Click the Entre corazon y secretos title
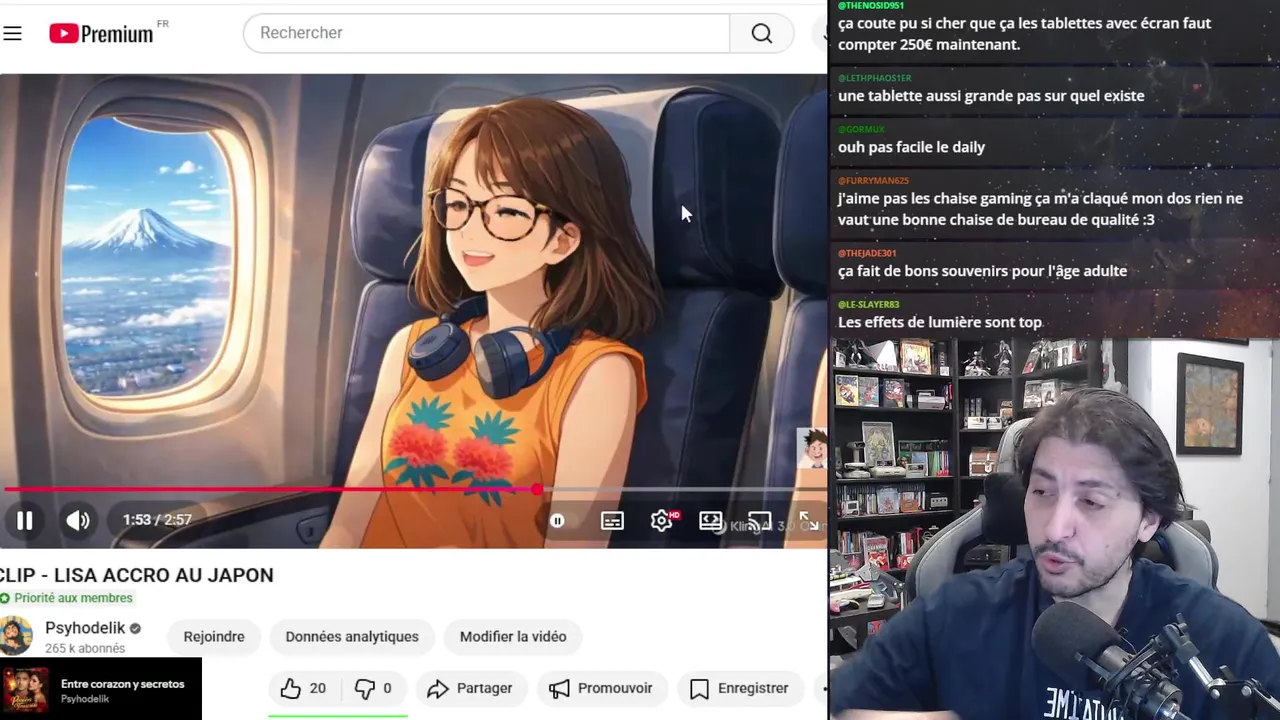This screenshot has height=720, width=1280. pyautogui.click(x=123, y=684)
